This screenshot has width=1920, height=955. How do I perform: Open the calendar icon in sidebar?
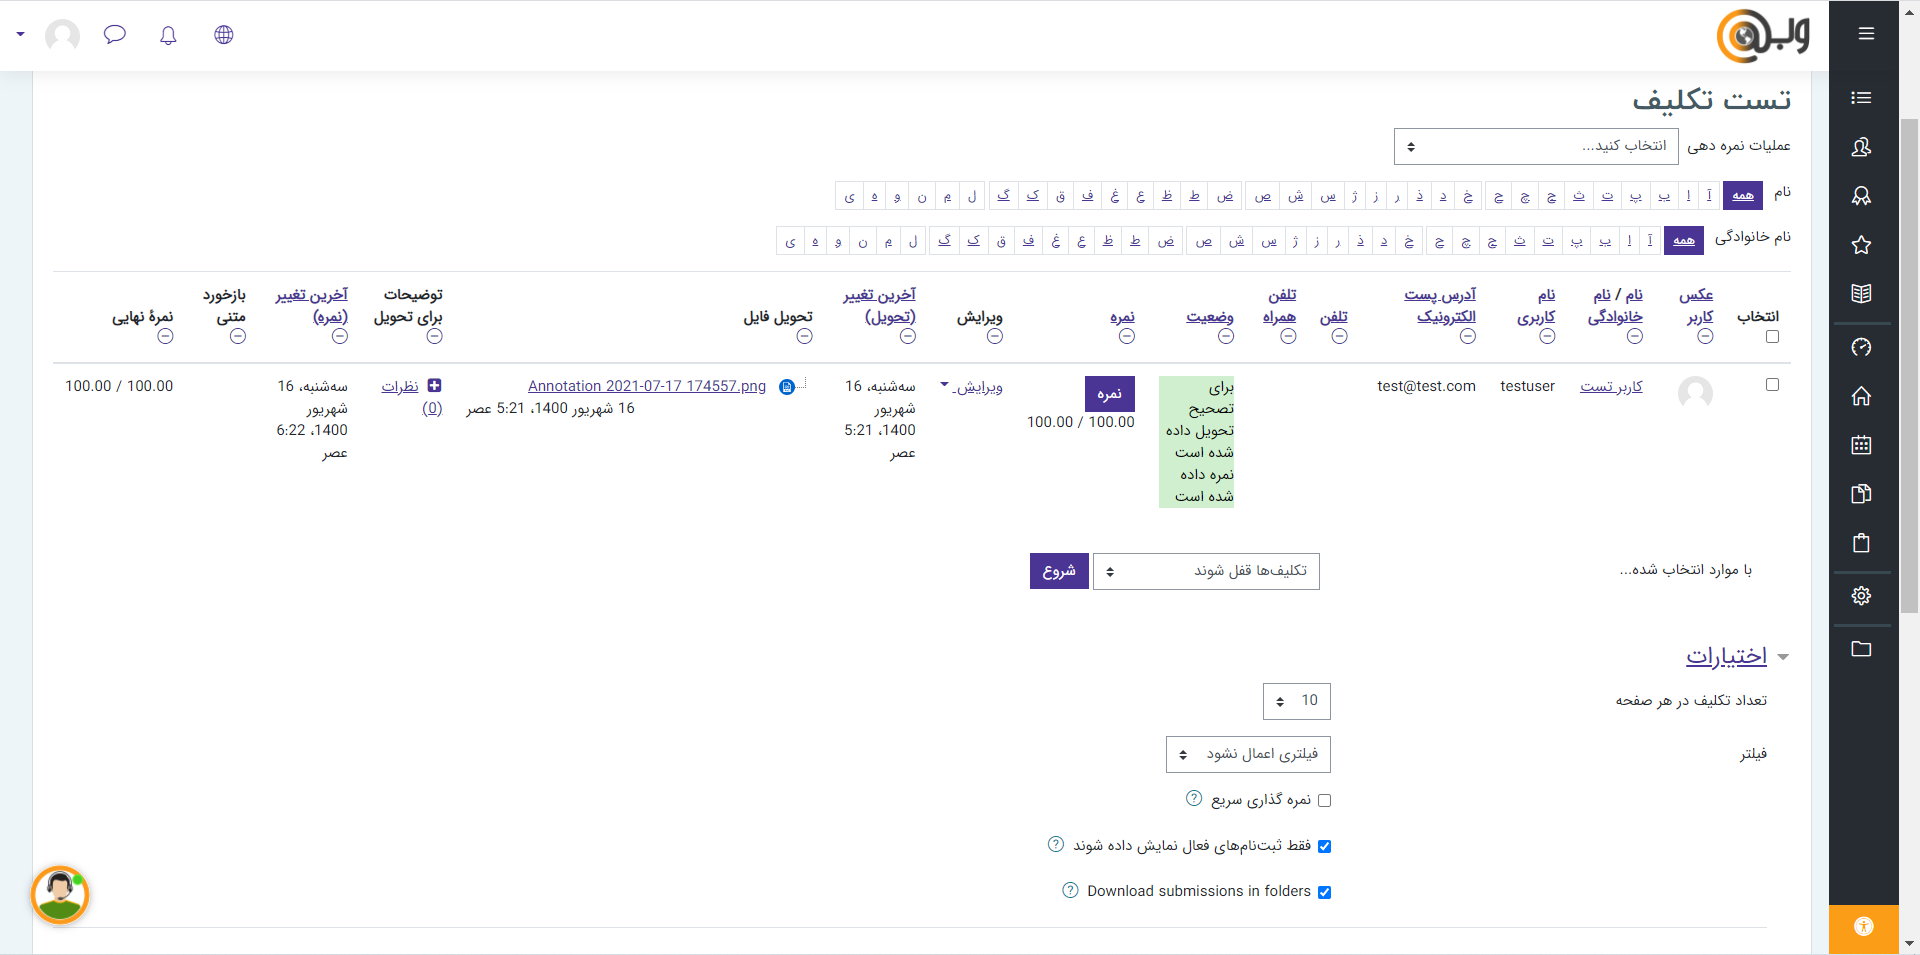pos(1861,445)
